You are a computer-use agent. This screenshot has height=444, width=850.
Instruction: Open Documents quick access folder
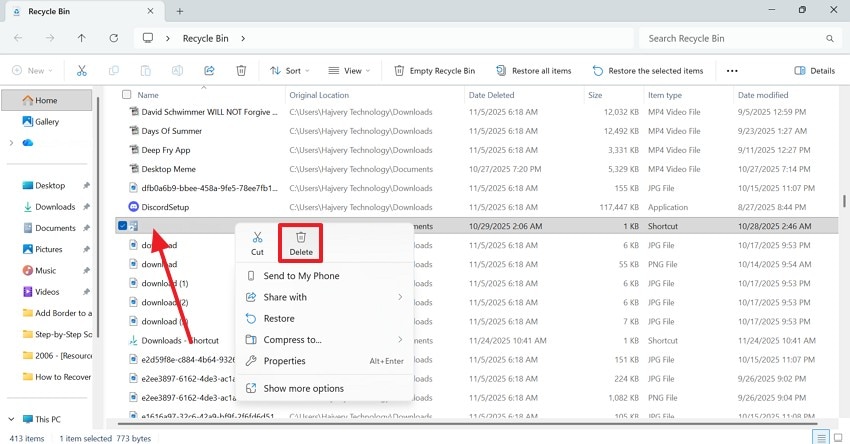[55, 228]
